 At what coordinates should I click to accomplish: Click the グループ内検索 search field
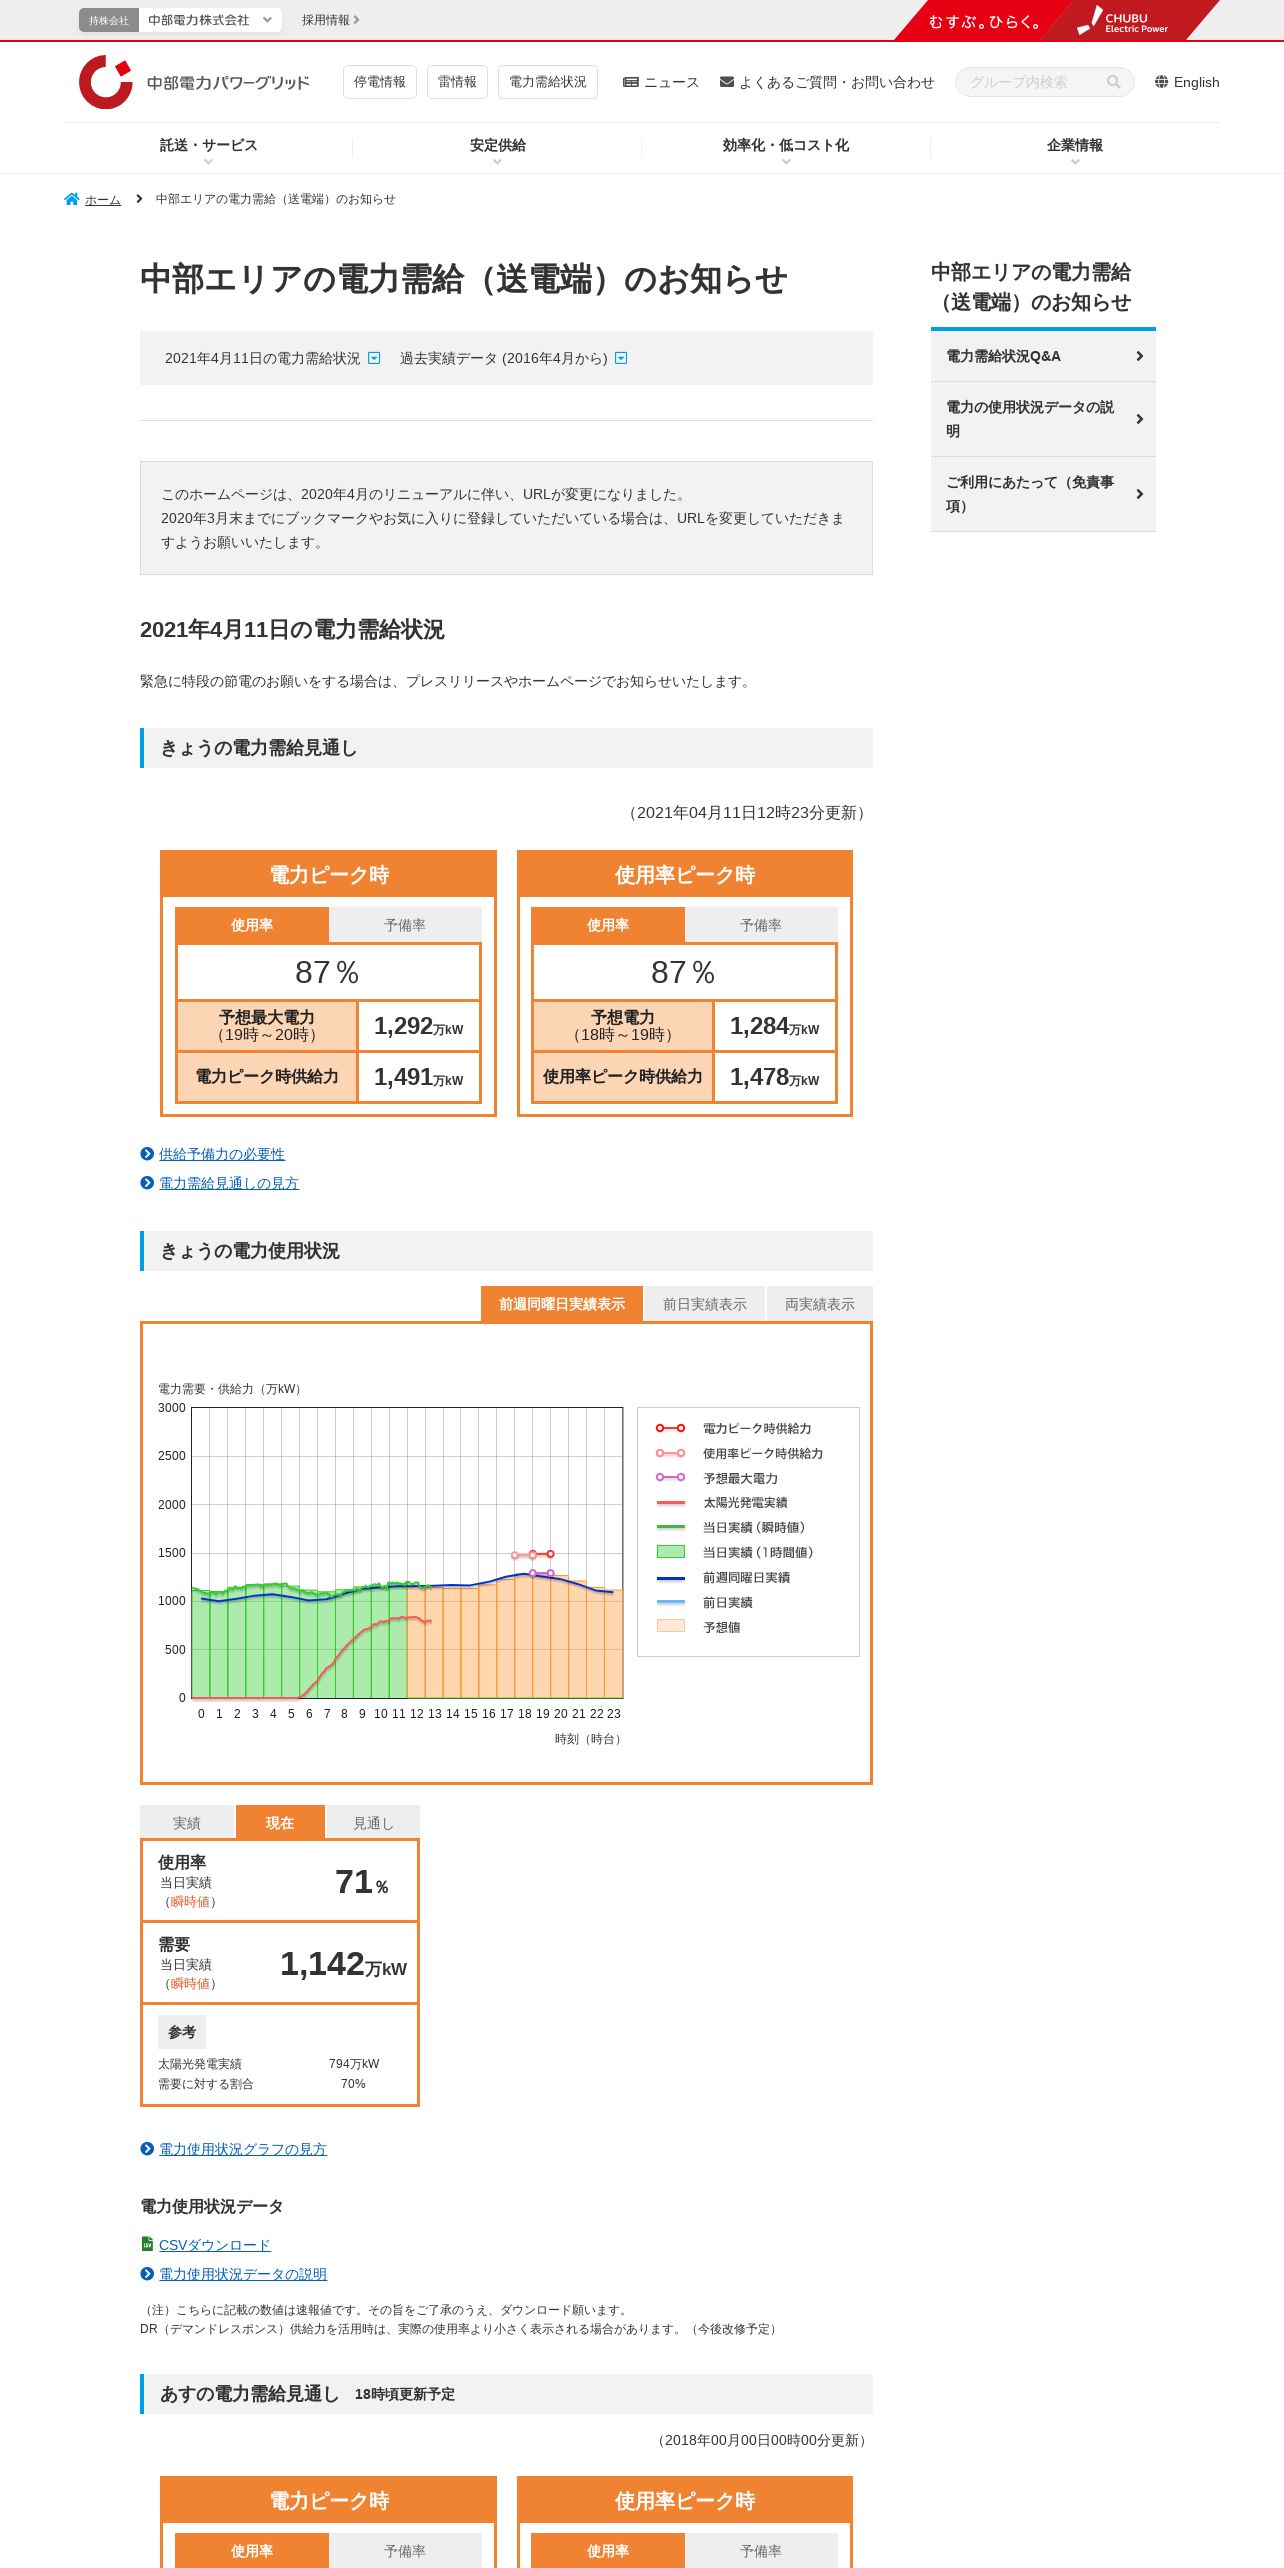point(1035,82)
